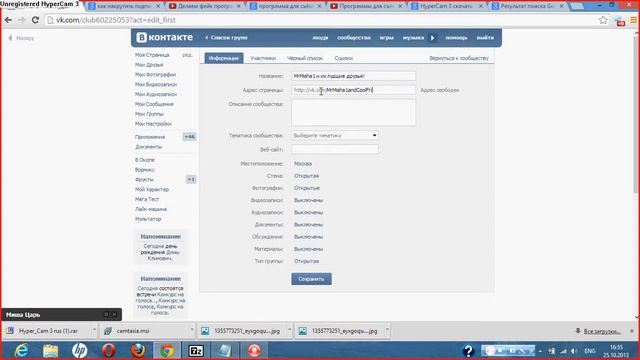Viewport: 640px width, 360px height.
Task: Open Firefox from the taskbar
Action: tap(138, 351)
